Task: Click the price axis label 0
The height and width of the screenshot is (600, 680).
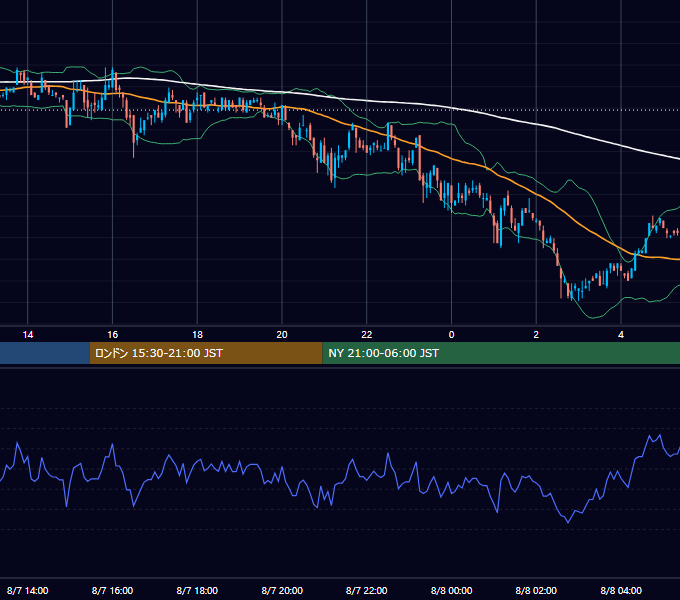Action: click(x=451, y=335)
